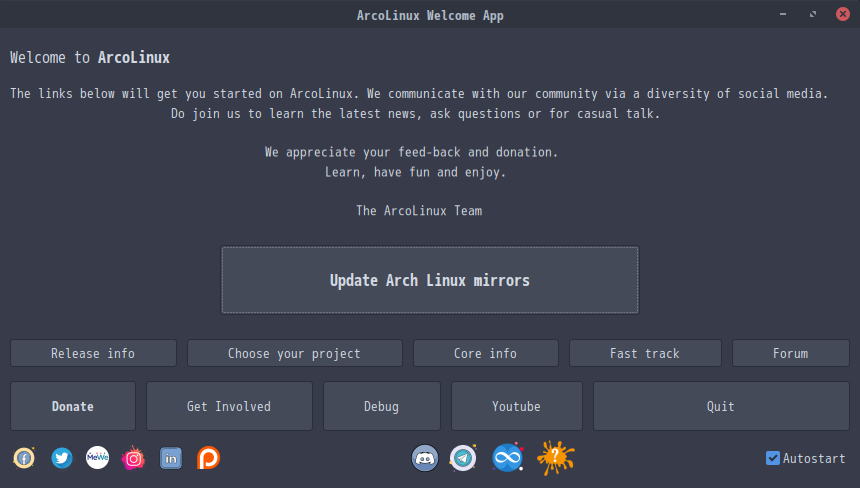The height and width of the screenshot is (488, 860).
Task: Visit the Forum button
Action: pyautogui.click(x=790, y=353)
